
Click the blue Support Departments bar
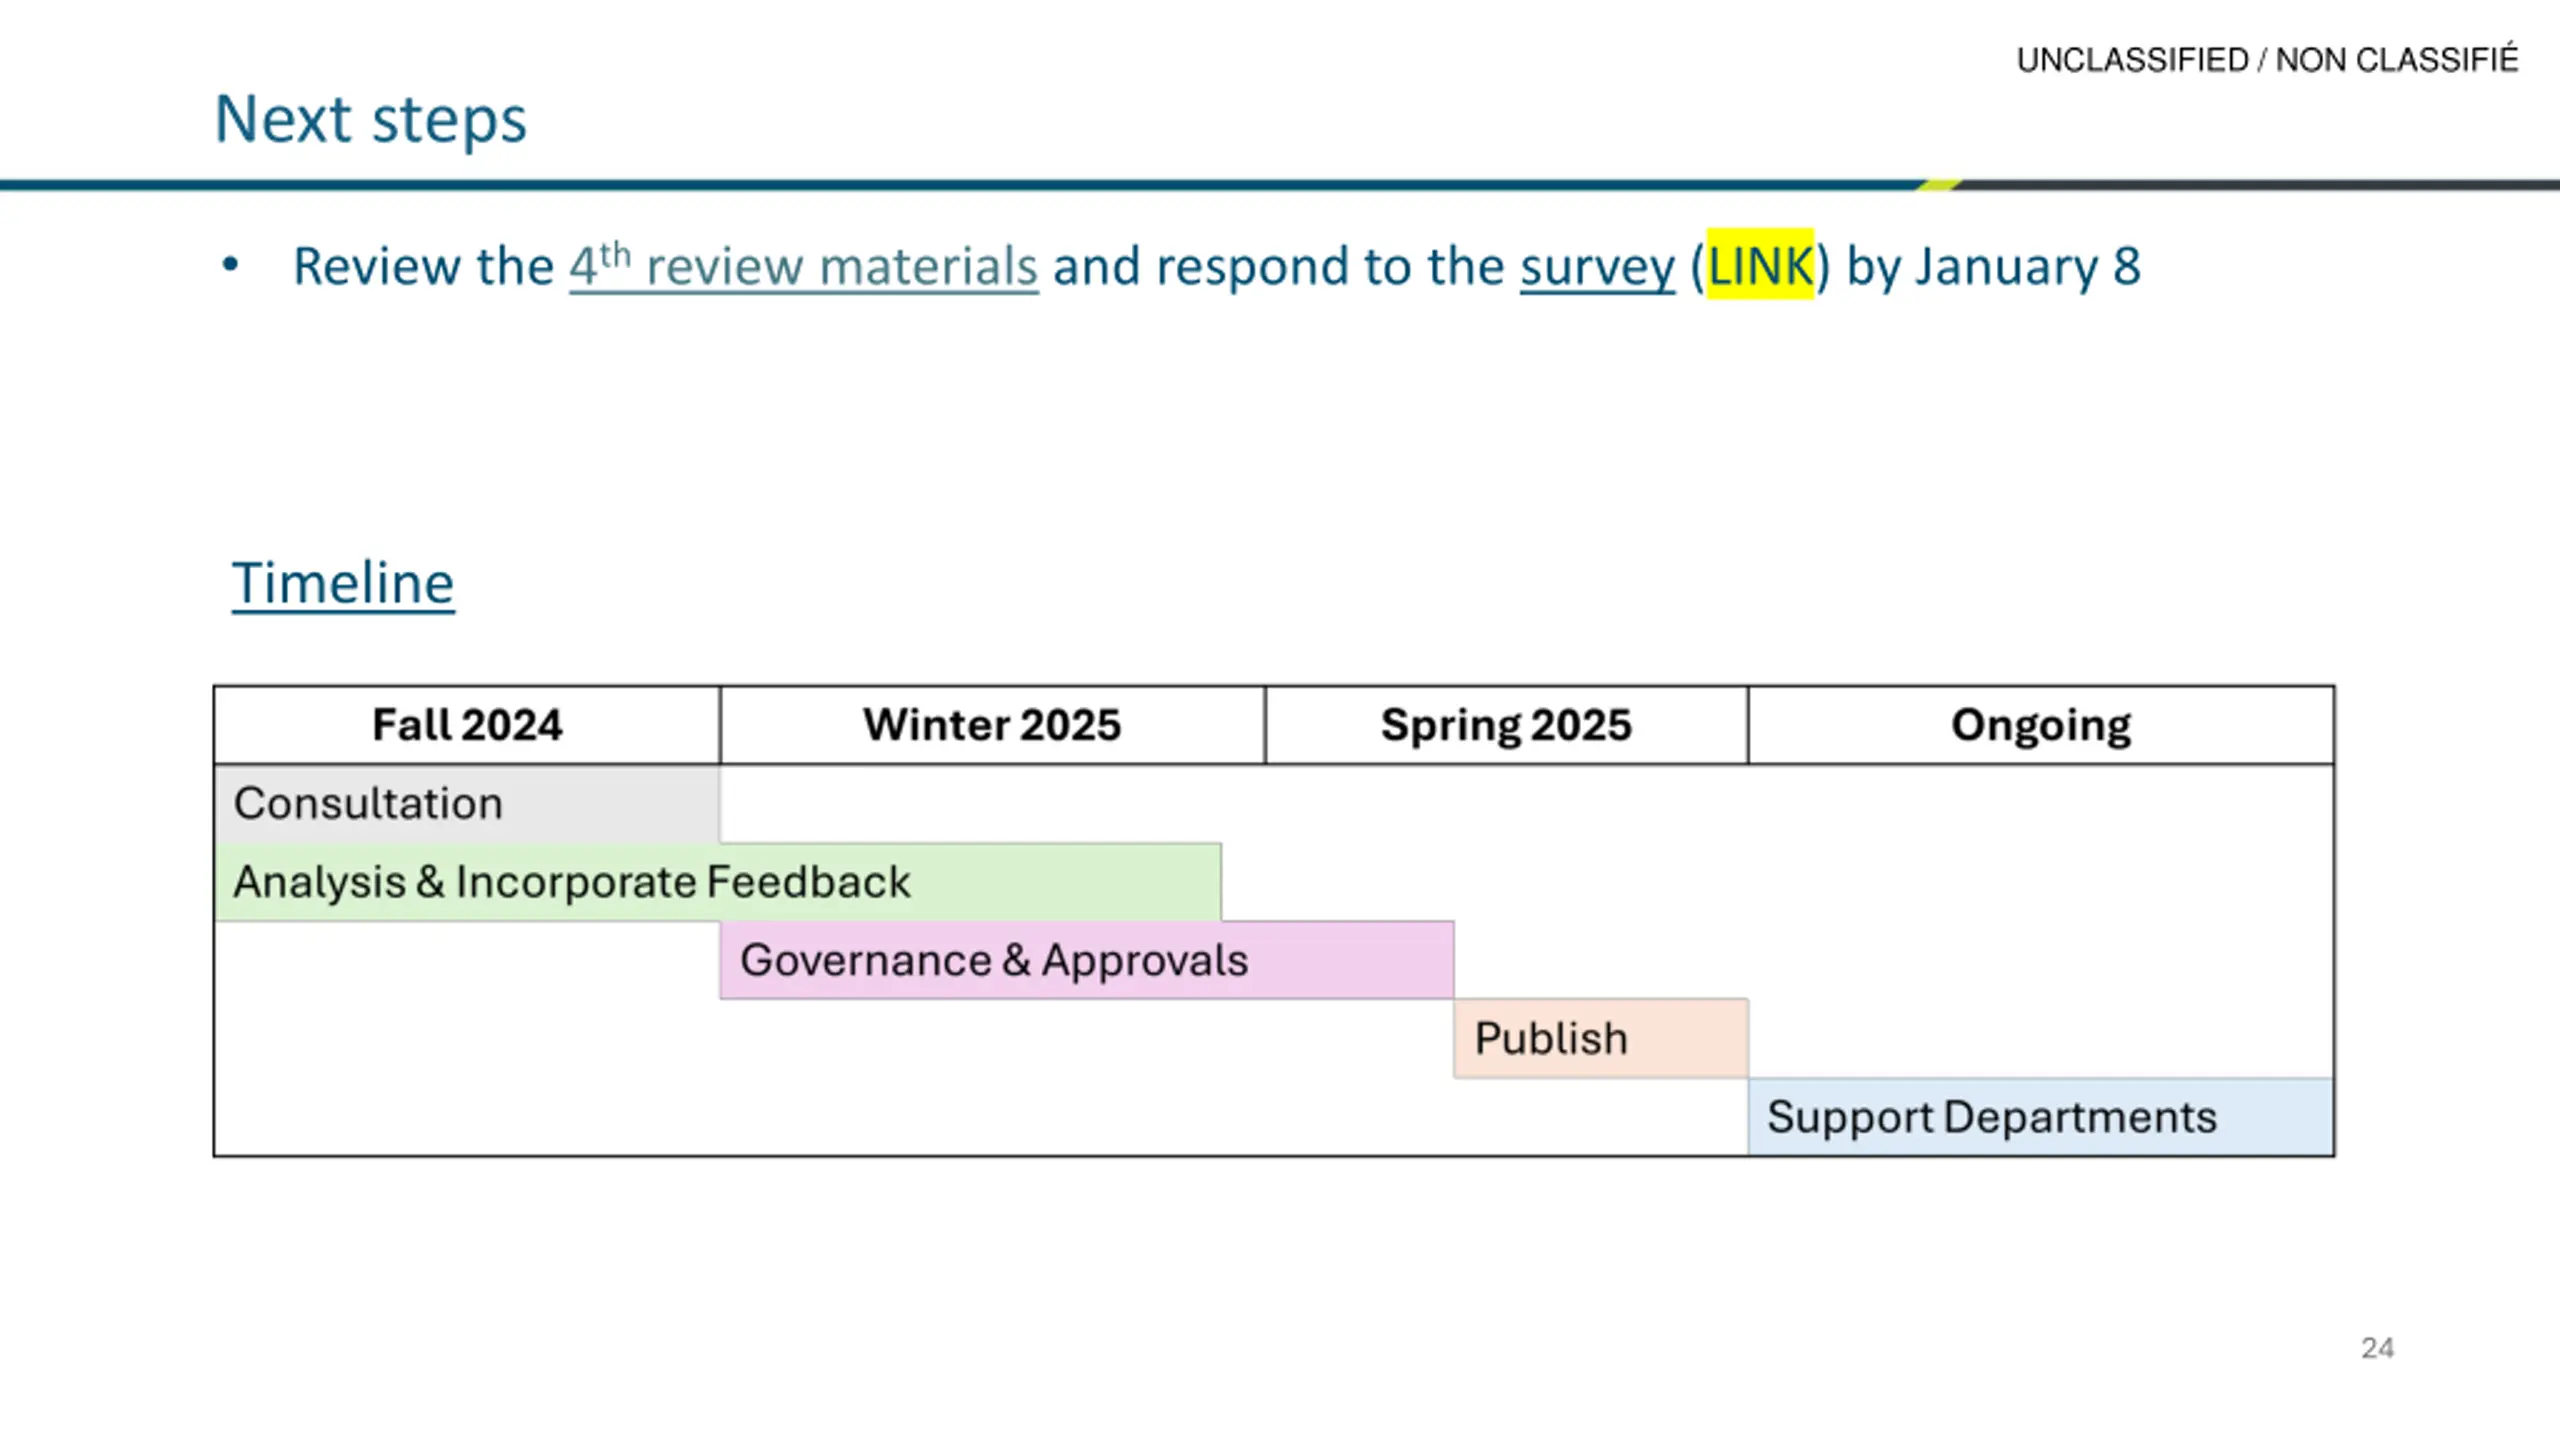point(2041,1117)
